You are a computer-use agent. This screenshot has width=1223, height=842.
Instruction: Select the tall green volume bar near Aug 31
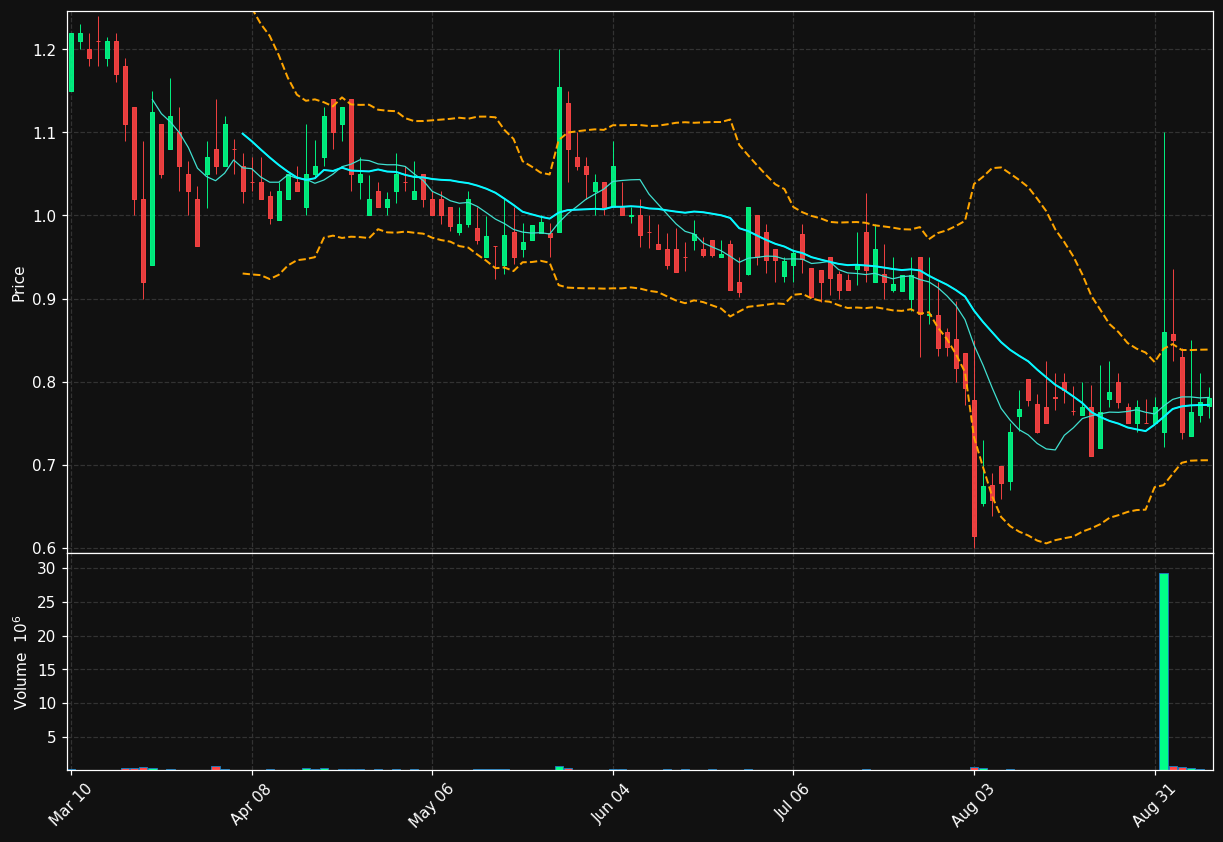(1164, 671)
